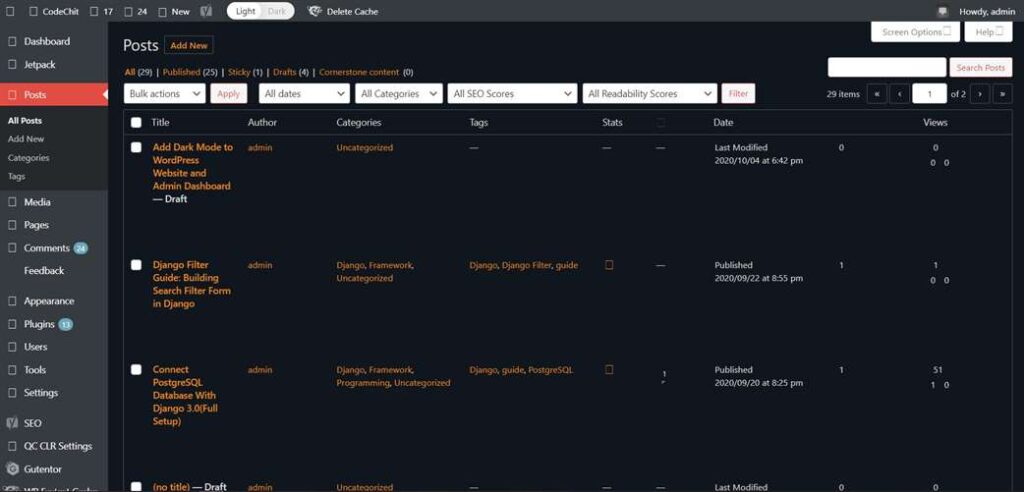
Task: Open the Add Dark Mode to WordPress post
Action: coord(192,167)
